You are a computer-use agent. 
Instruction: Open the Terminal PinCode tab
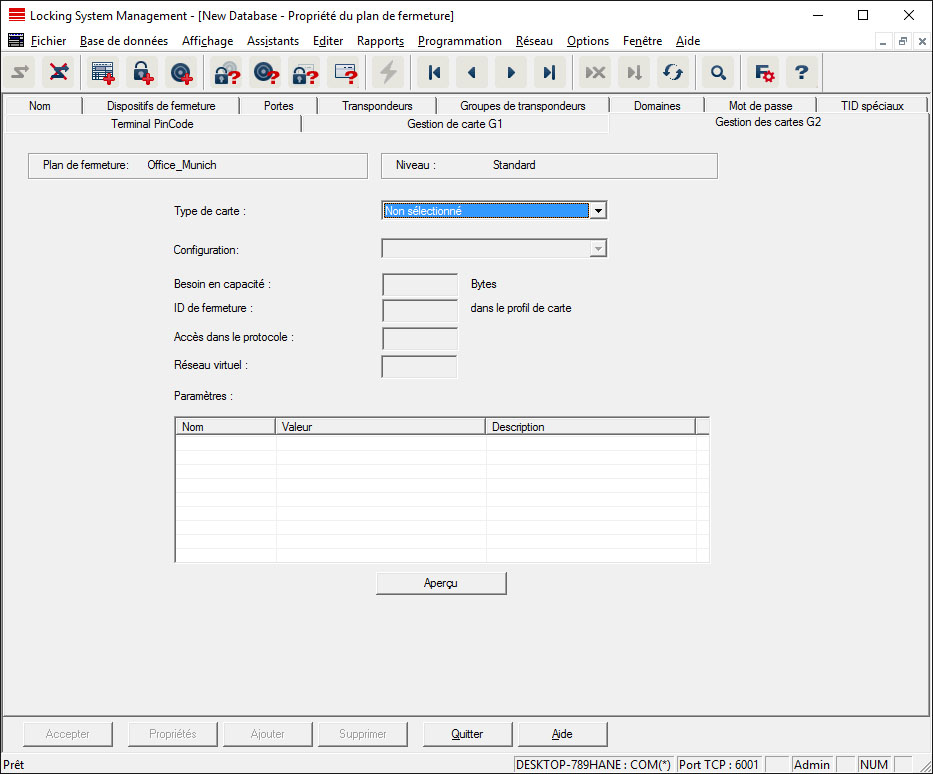click(152, 124)
